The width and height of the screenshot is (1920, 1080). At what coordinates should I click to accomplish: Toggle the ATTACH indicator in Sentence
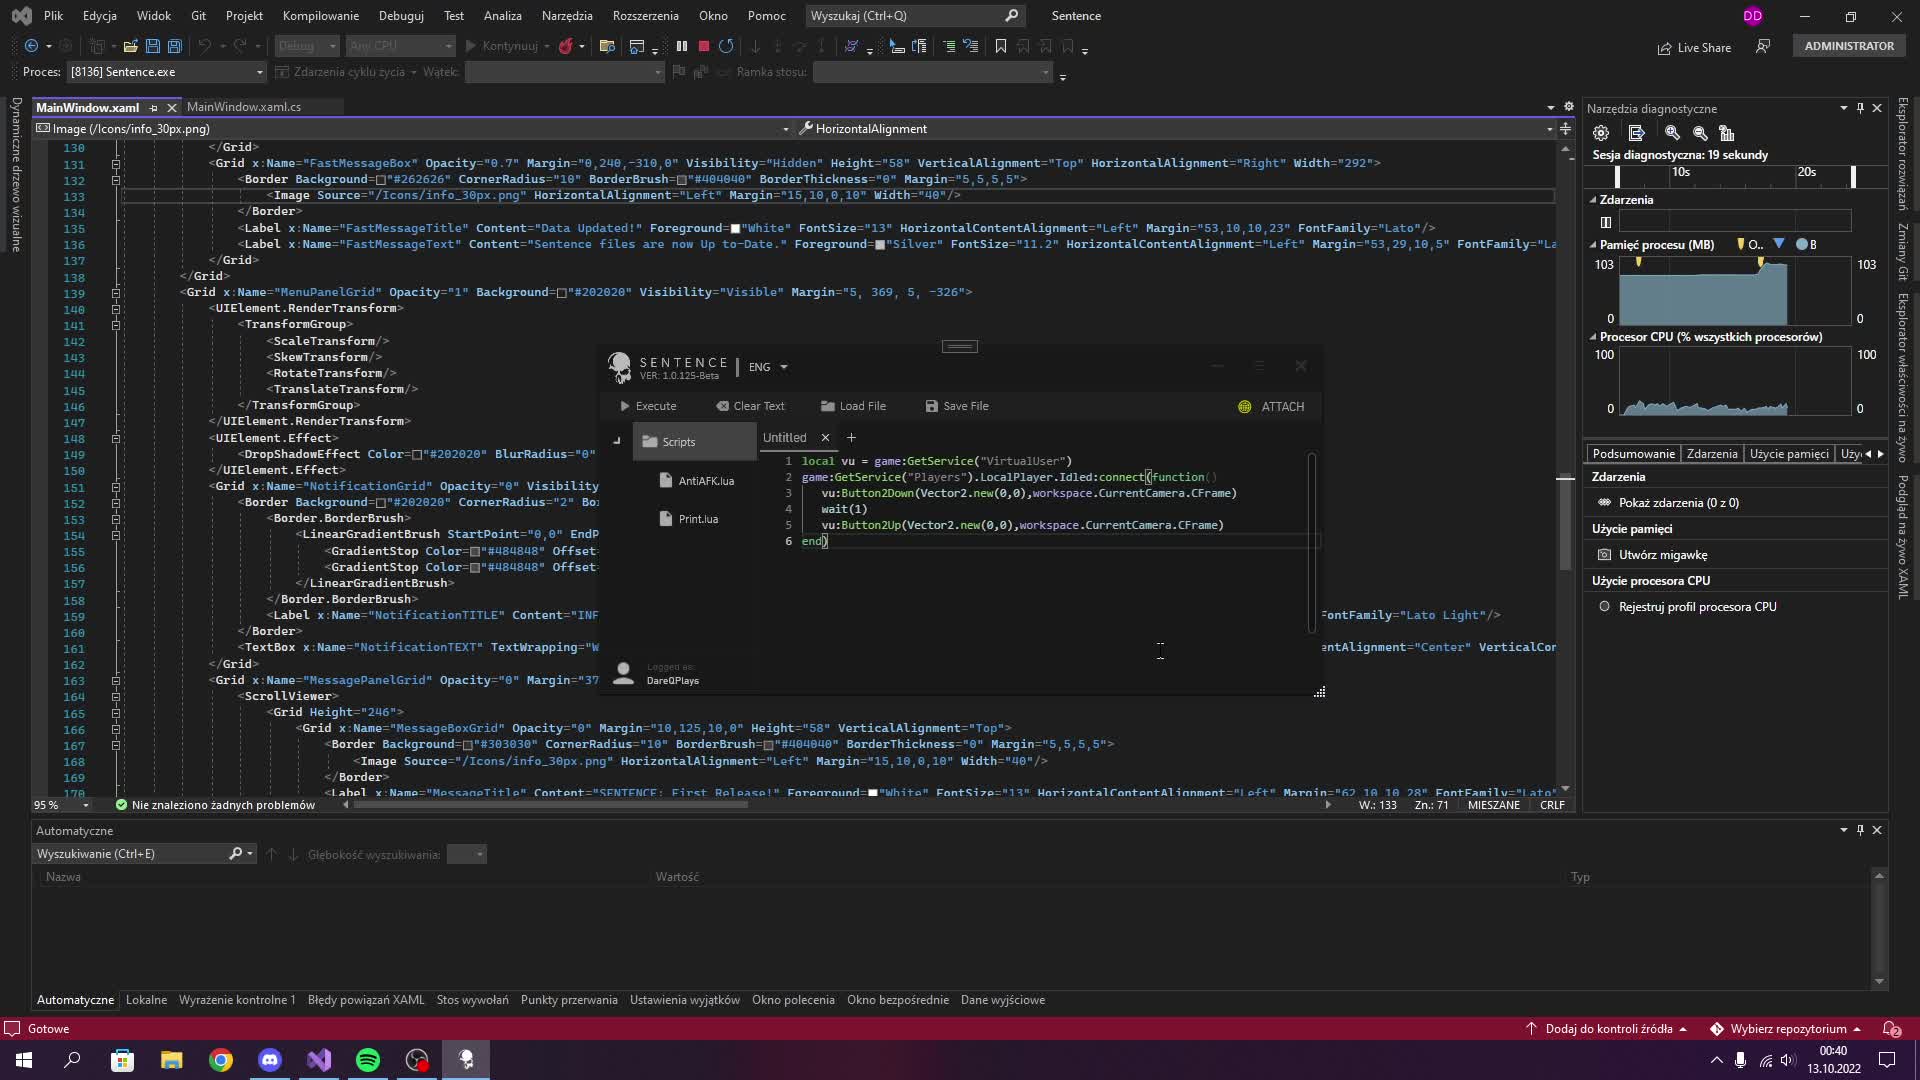click(1245, 407)
